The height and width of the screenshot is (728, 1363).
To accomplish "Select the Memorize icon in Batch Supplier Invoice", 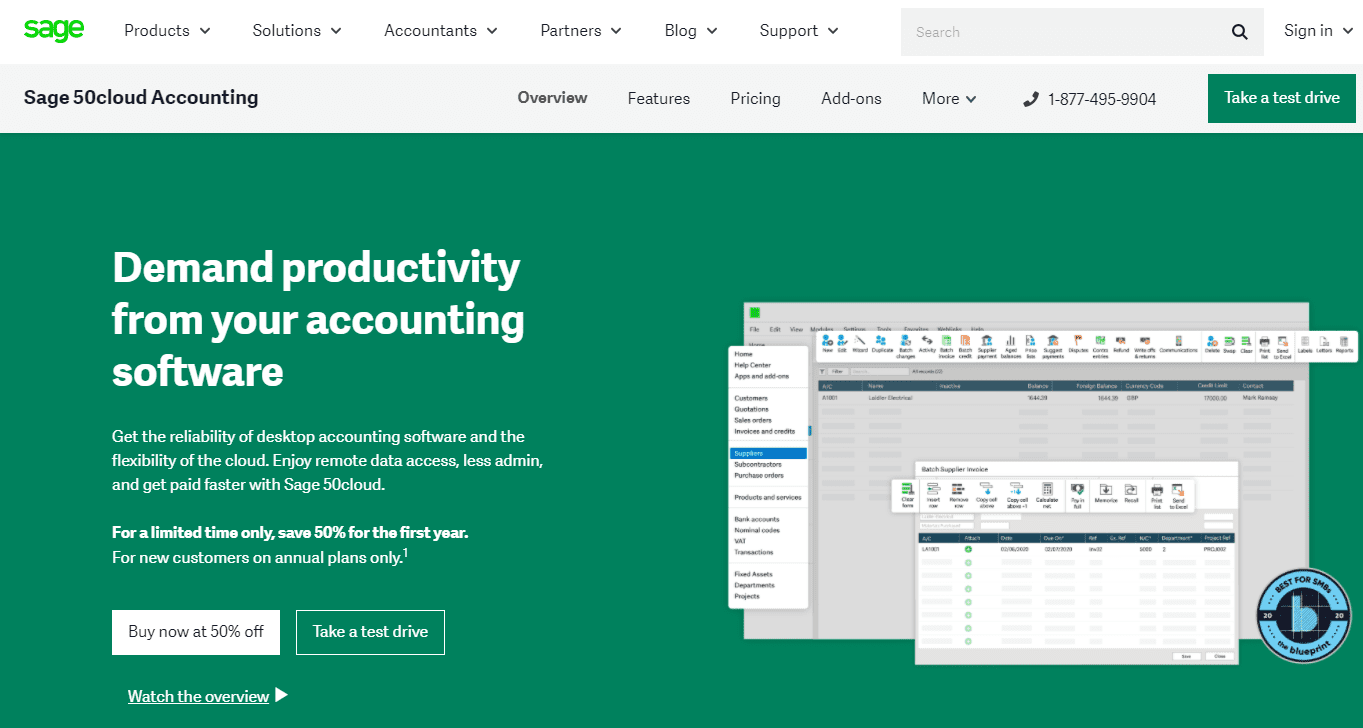I will (x=1106, y=490).
